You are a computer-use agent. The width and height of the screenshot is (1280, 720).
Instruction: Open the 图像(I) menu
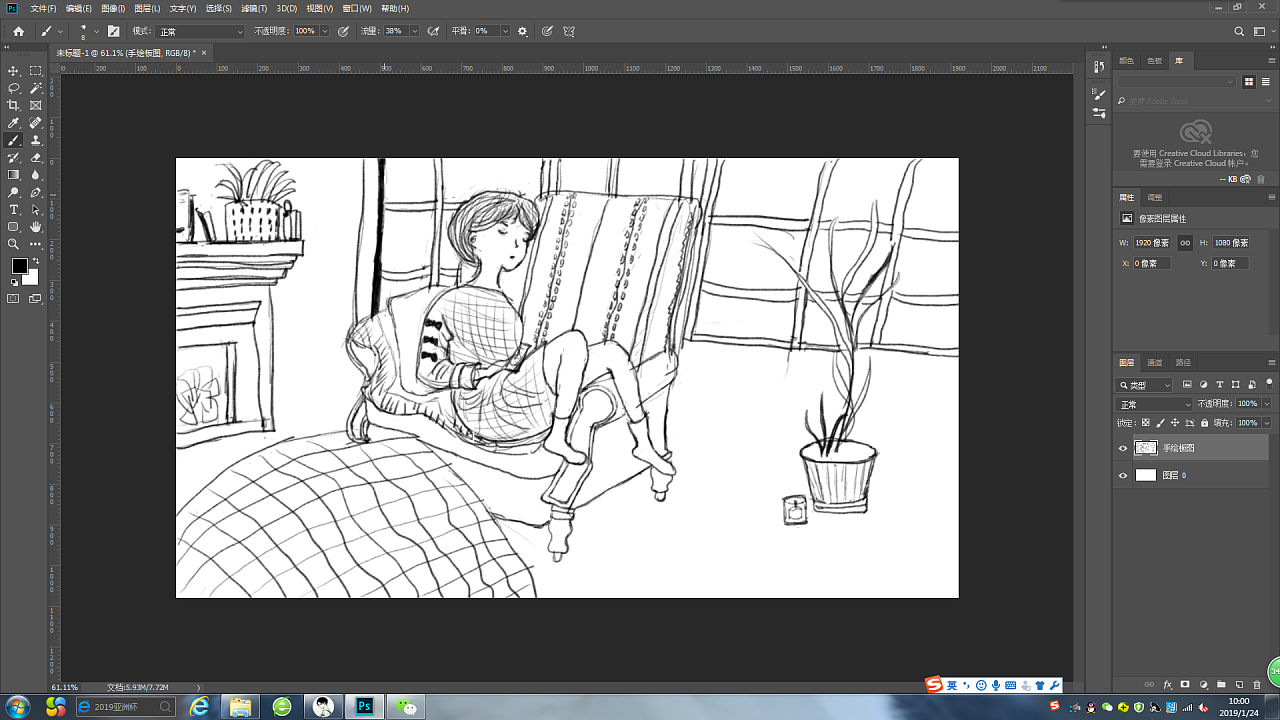112,8
